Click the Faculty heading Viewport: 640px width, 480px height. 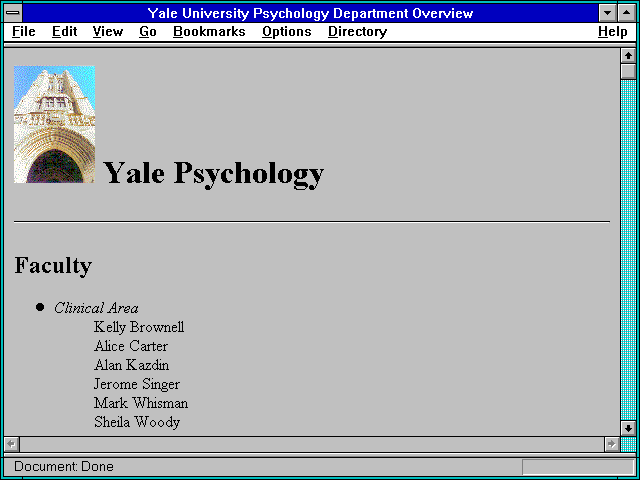pyautogui.click(x=53, y=266)
